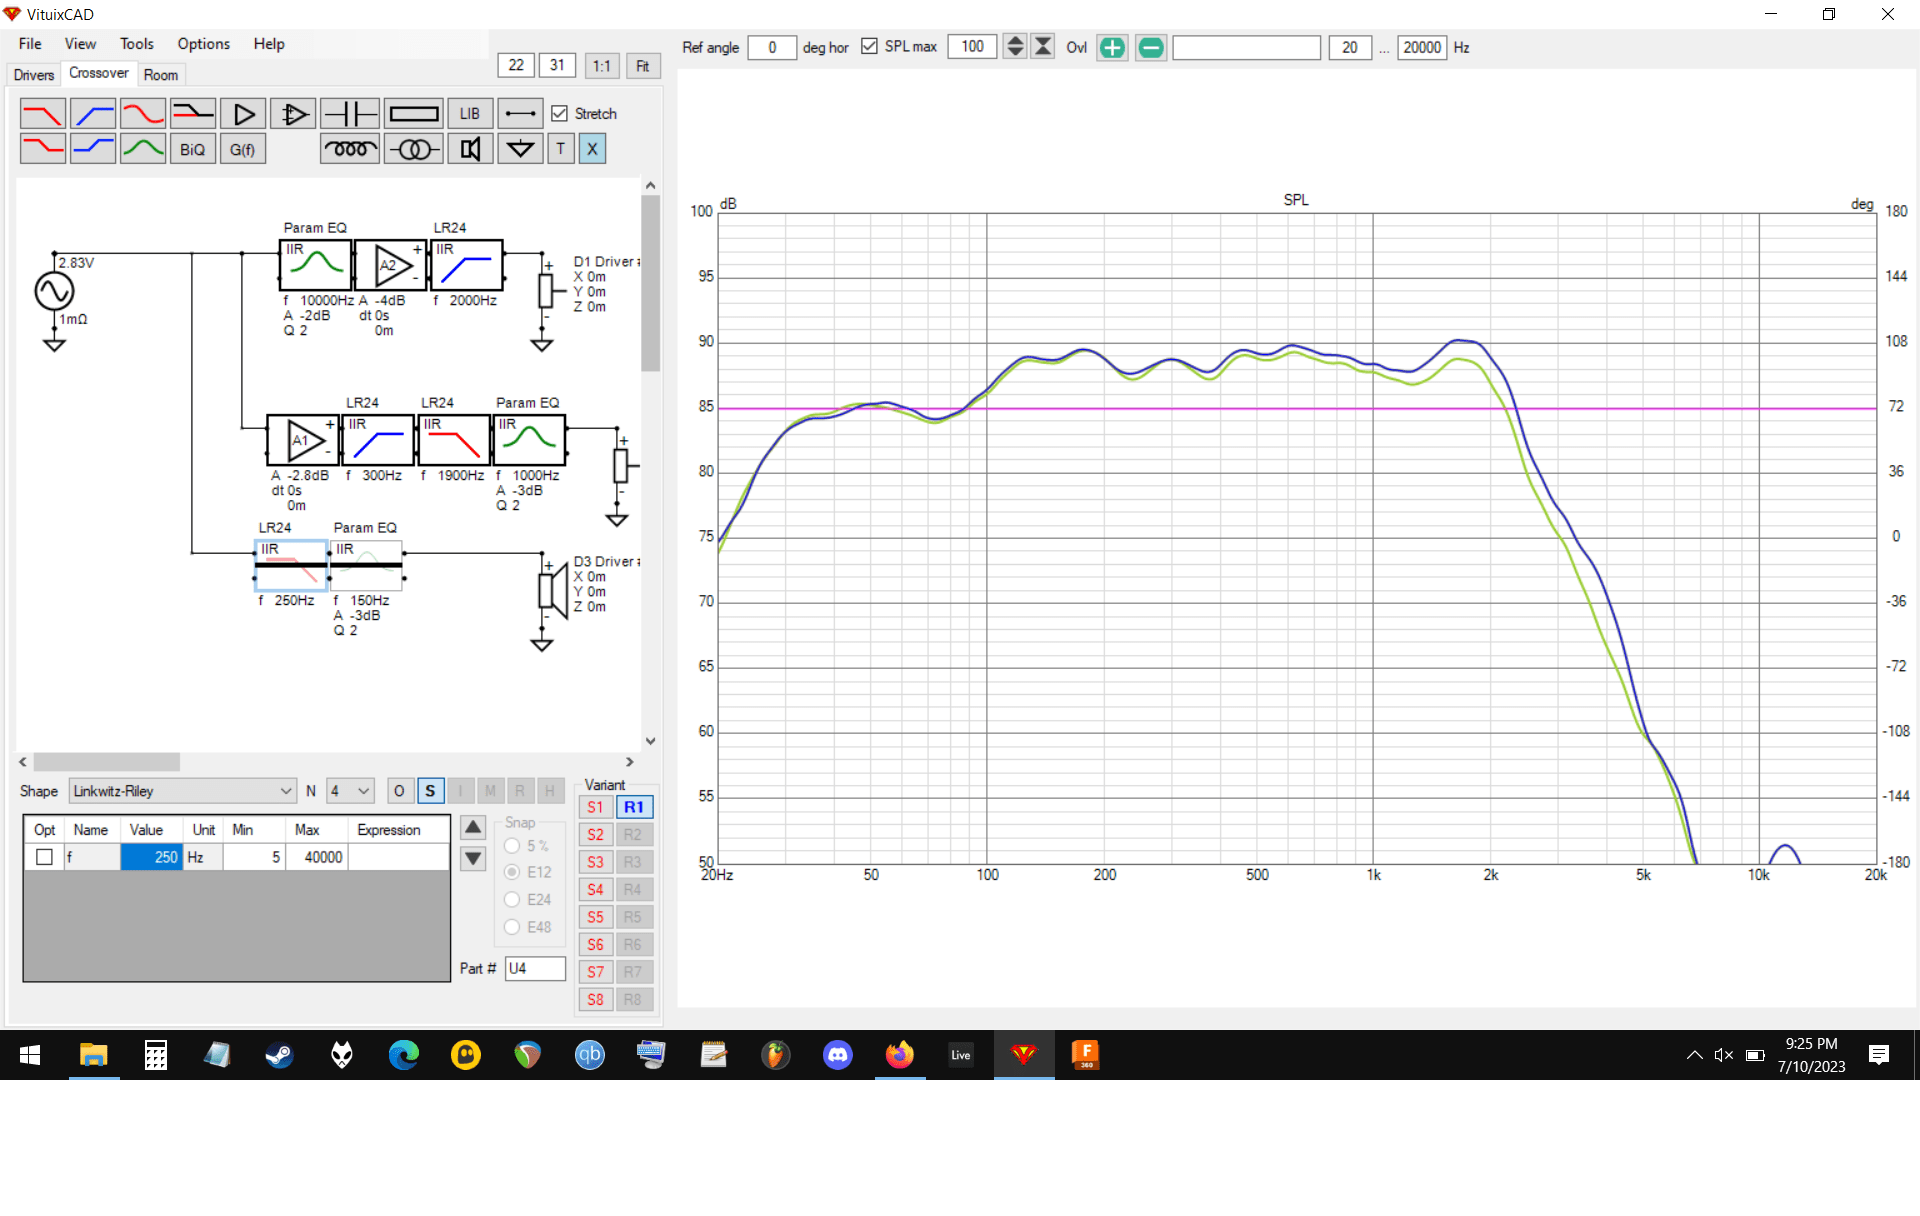Open the Shape Linkwitz-Riley dropdown
The image size is (1920, 1216).
tap(183, 791)
